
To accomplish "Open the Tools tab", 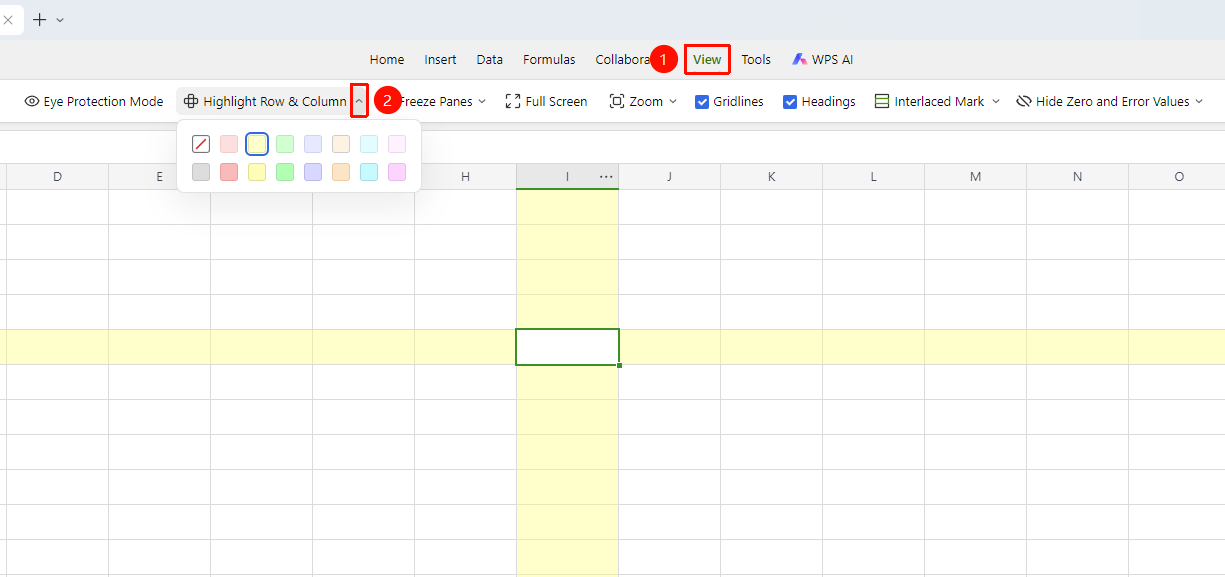I will (756, 59).
